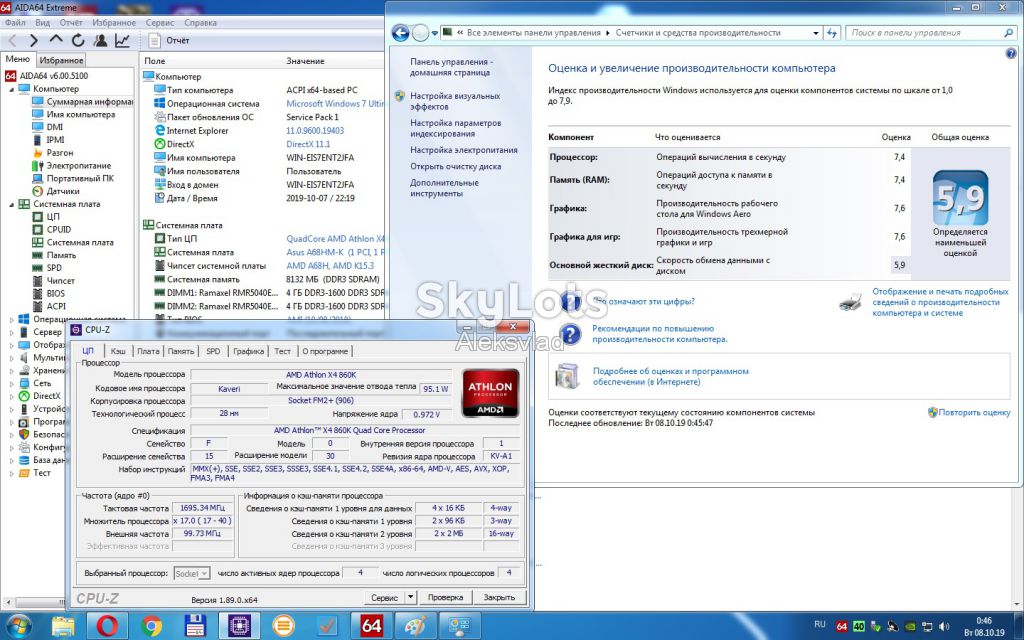Open Настройка визуальных эффектов link
Screen dimensions: 1024x640
tap(455, 101)
